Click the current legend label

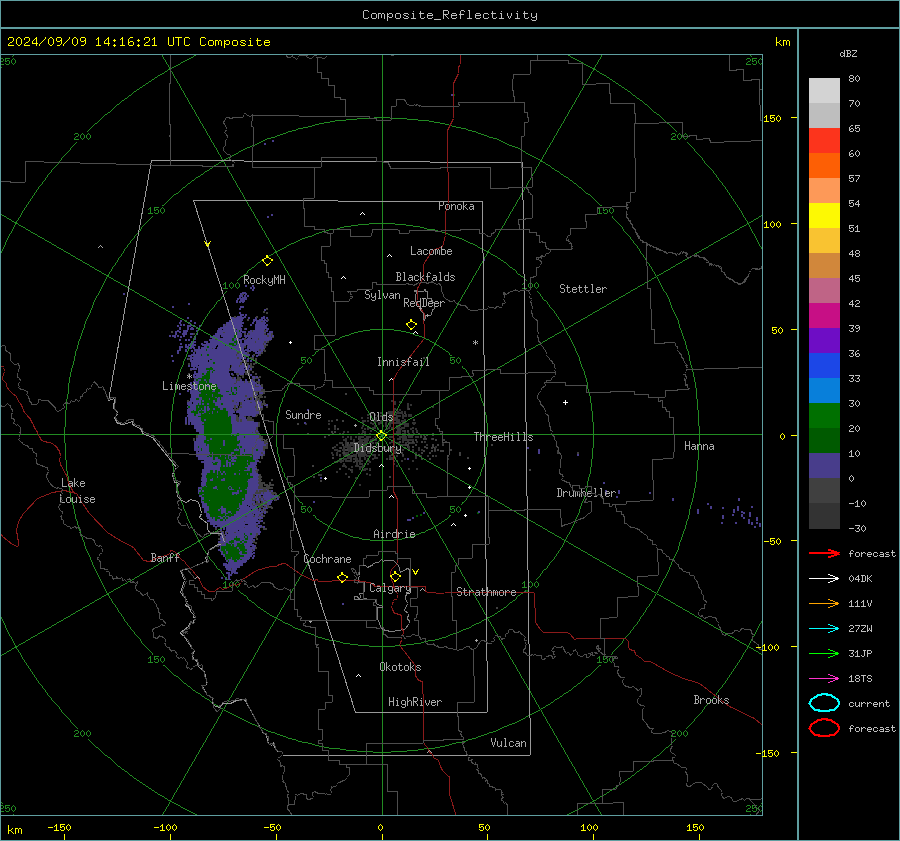[869, 703]
